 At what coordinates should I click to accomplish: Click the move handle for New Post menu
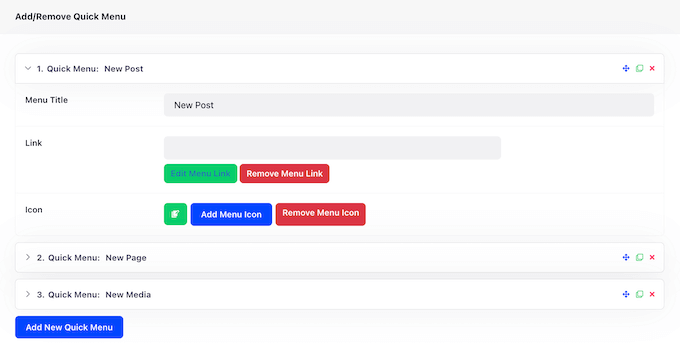click(x=626, y=69)
